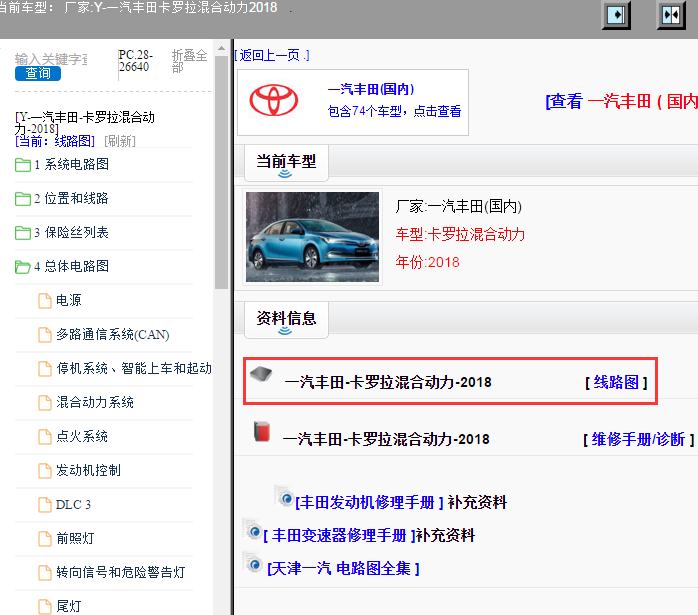Open the 维修手册/诊断 link
The width and height of the screenshot is (698, 615).
tap(638, 440)
